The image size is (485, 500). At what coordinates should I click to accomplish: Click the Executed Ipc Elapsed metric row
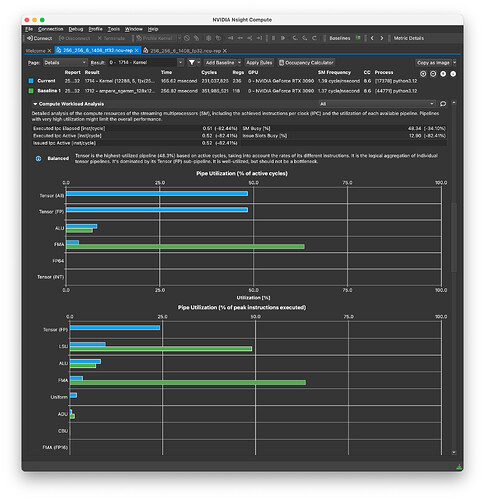click(x=135, y=128)
